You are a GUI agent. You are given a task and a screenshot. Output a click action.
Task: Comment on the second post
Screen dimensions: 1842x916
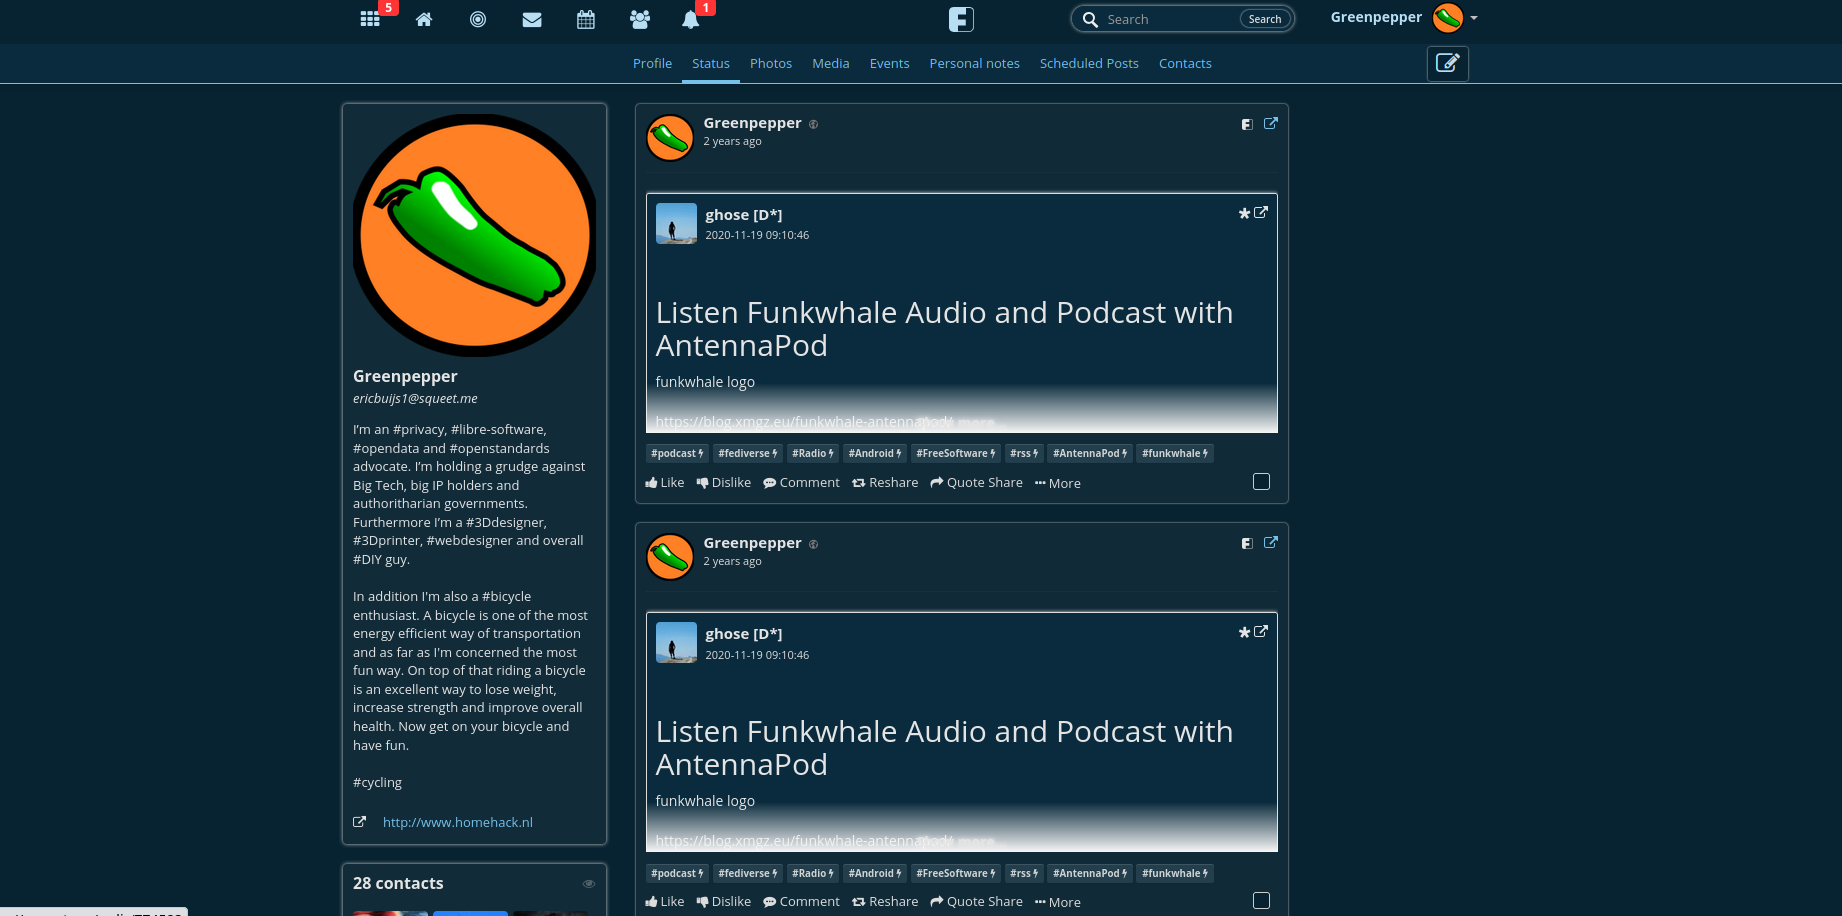pos(801,902)
